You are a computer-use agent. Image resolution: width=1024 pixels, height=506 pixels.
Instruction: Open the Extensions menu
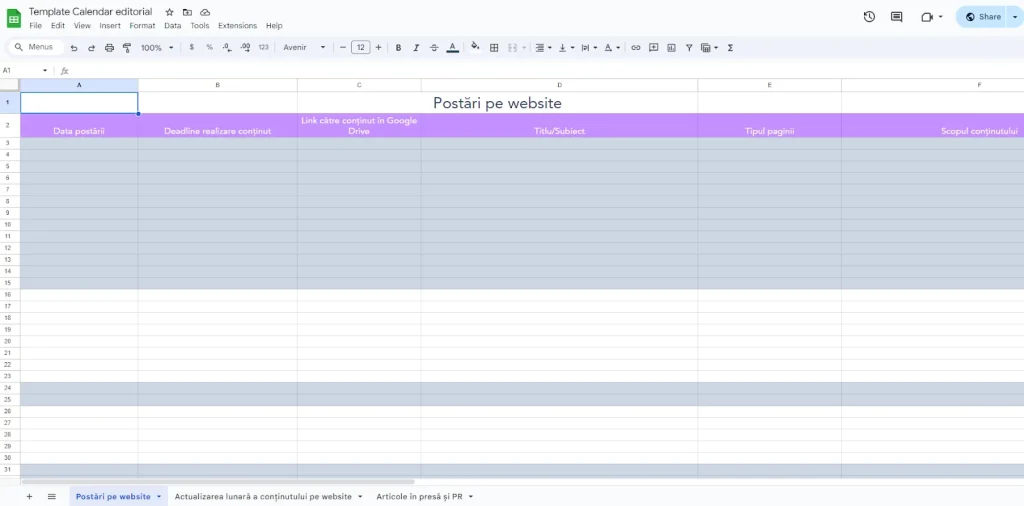237,26
